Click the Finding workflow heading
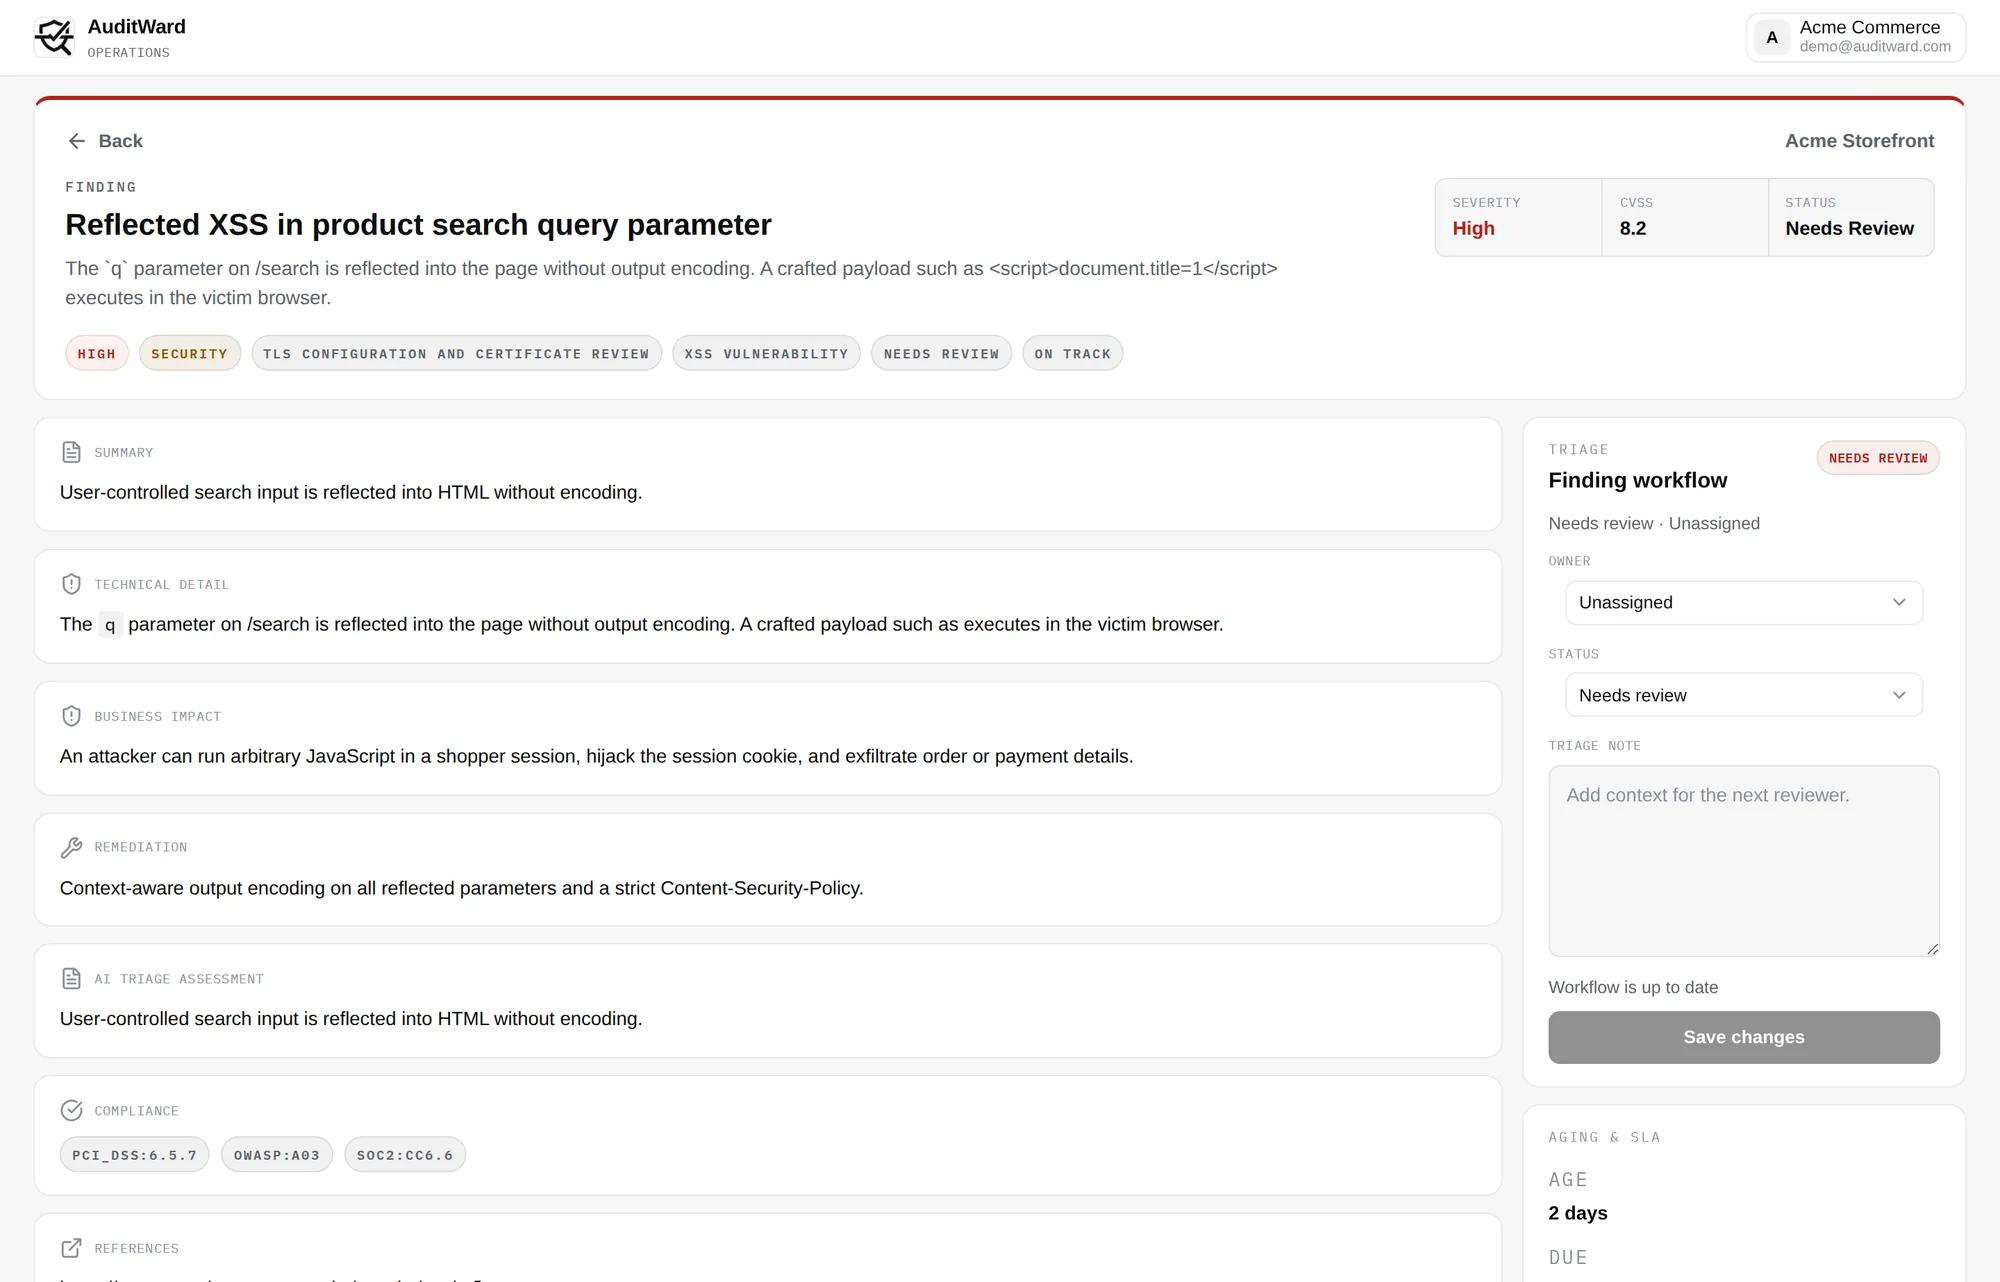Screen dimensions: 2000x1282 pos(1637,480)
